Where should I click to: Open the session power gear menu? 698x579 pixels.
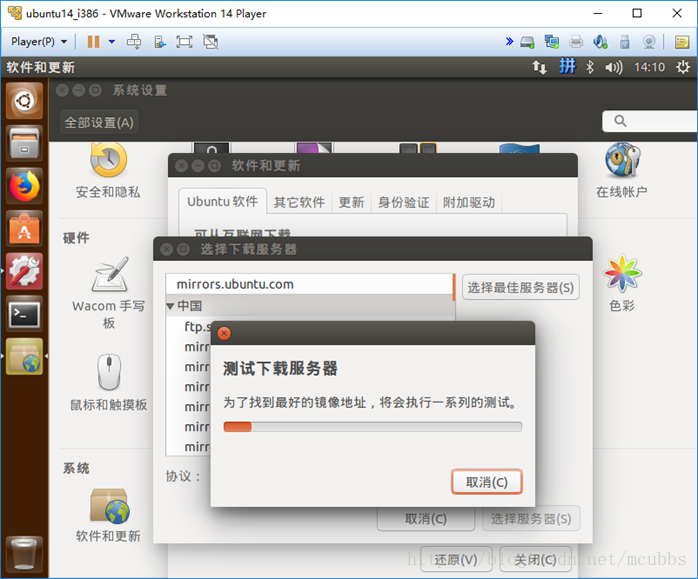[683, 67]
